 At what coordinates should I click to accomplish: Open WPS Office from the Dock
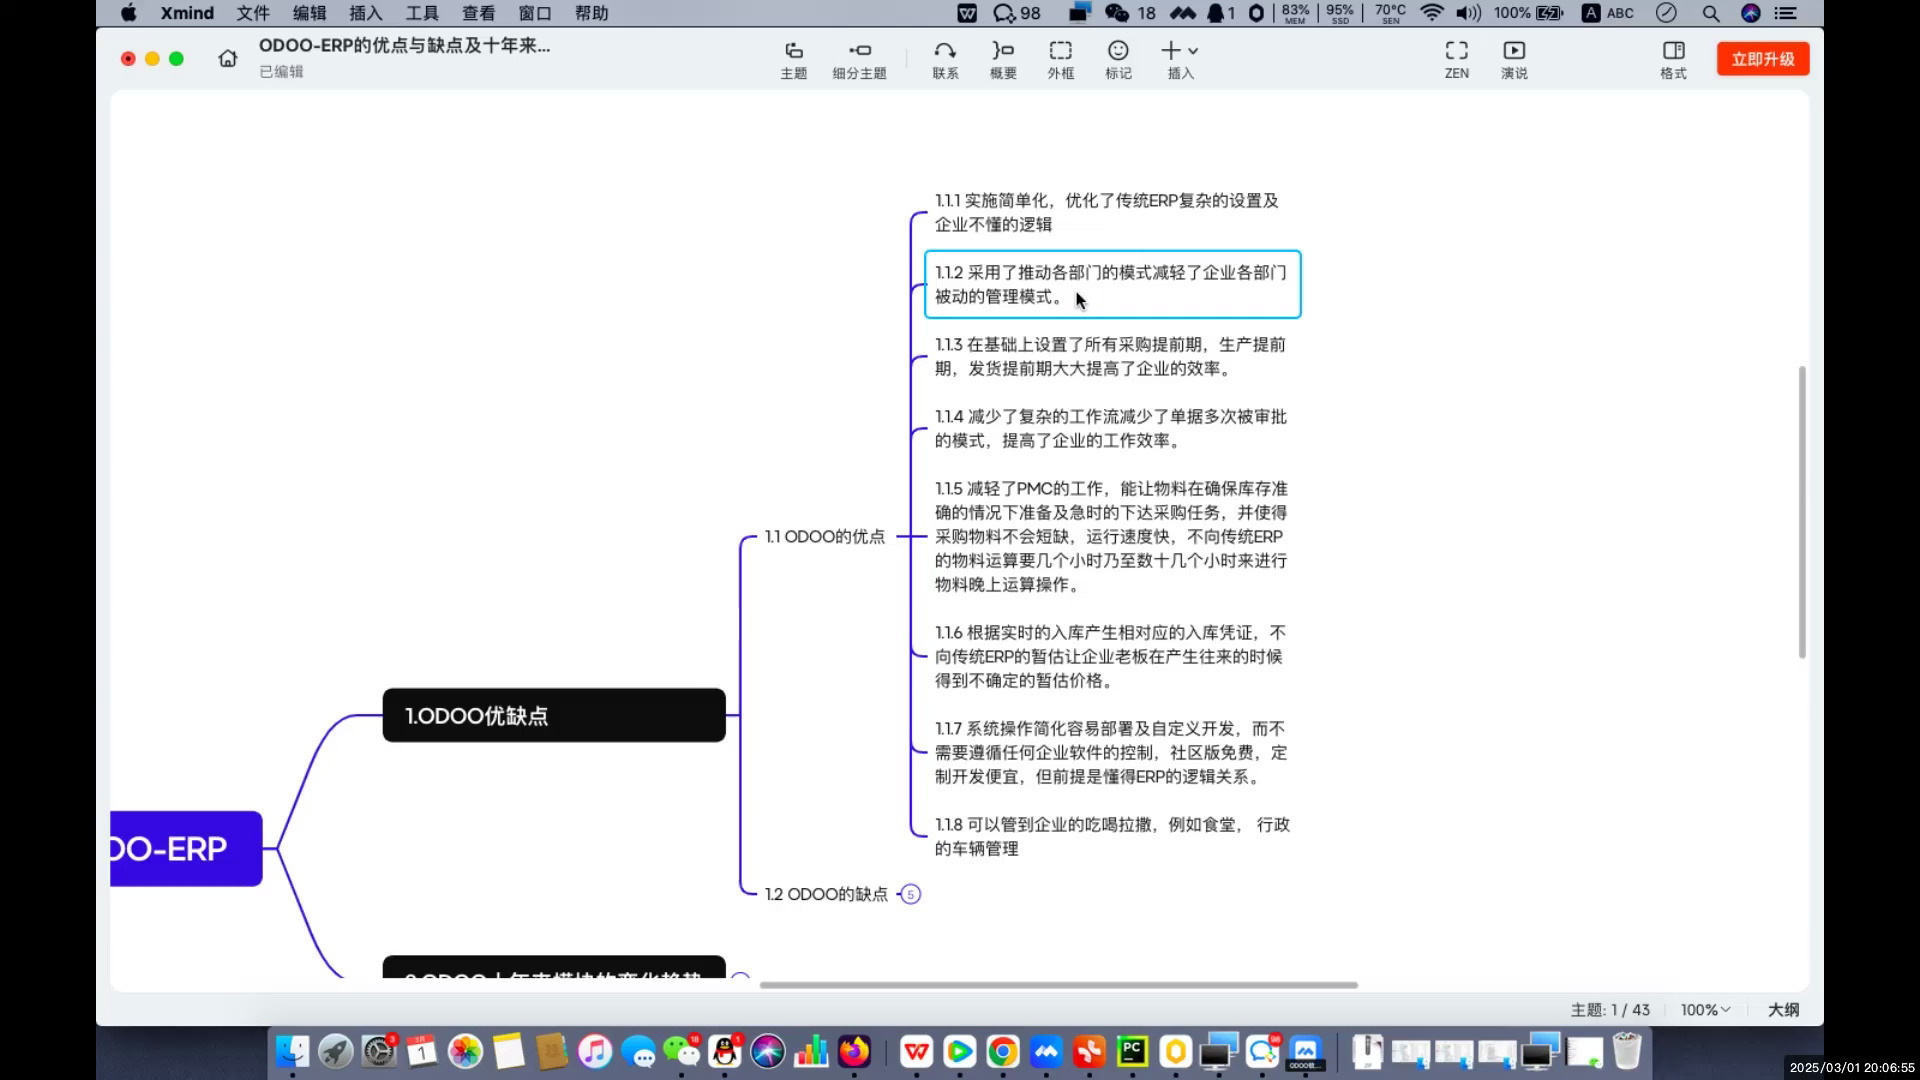[x=916, y=1051]
